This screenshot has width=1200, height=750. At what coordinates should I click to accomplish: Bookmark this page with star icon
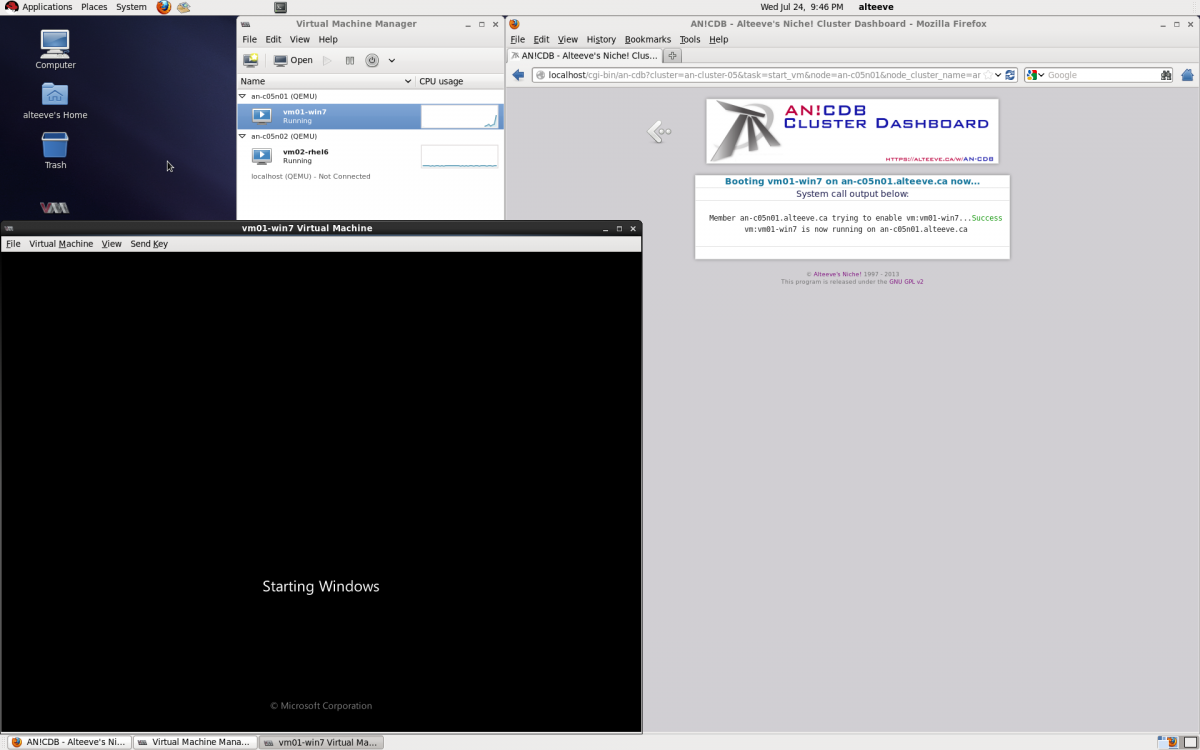tap(988, 75)
